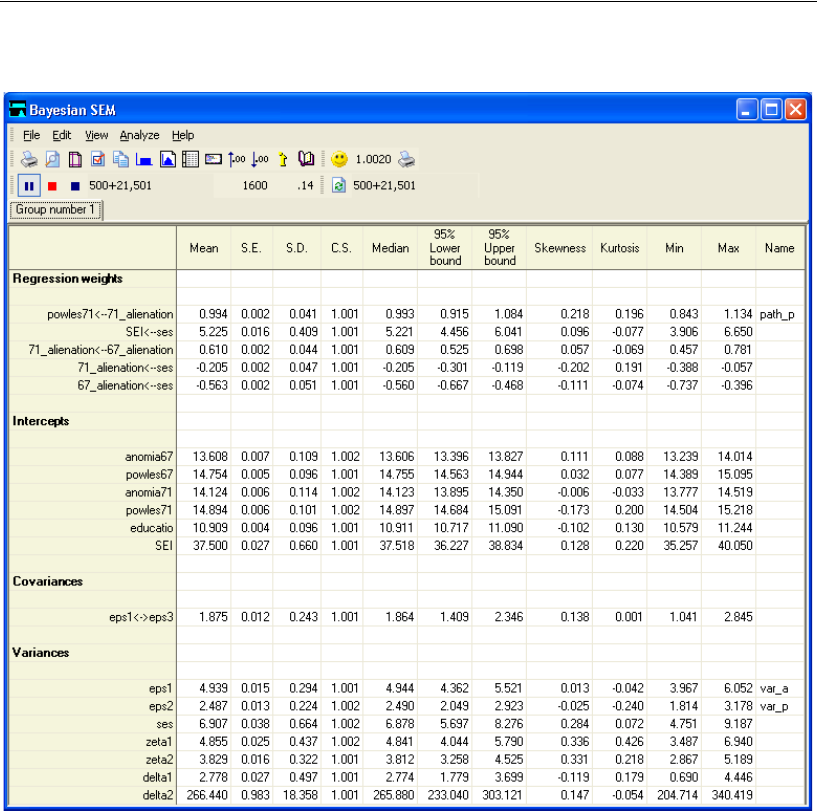This screenshot has height=811, width=817.
Task: Click the Mean column header
Action: pyautogui.click(x=204, y=248)
